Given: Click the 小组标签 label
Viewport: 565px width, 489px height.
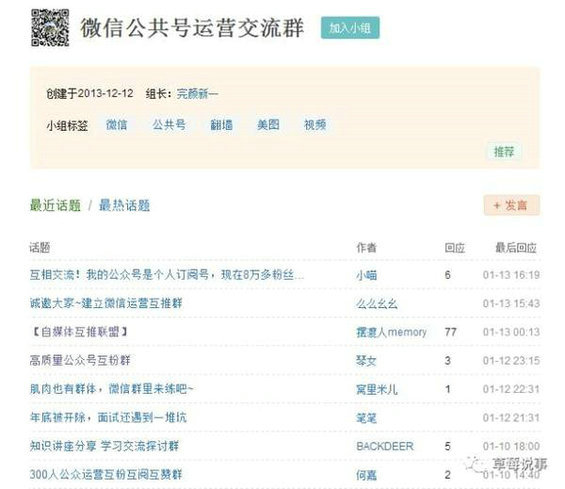Looking at the screenshot, I should (x=67, y=125).
